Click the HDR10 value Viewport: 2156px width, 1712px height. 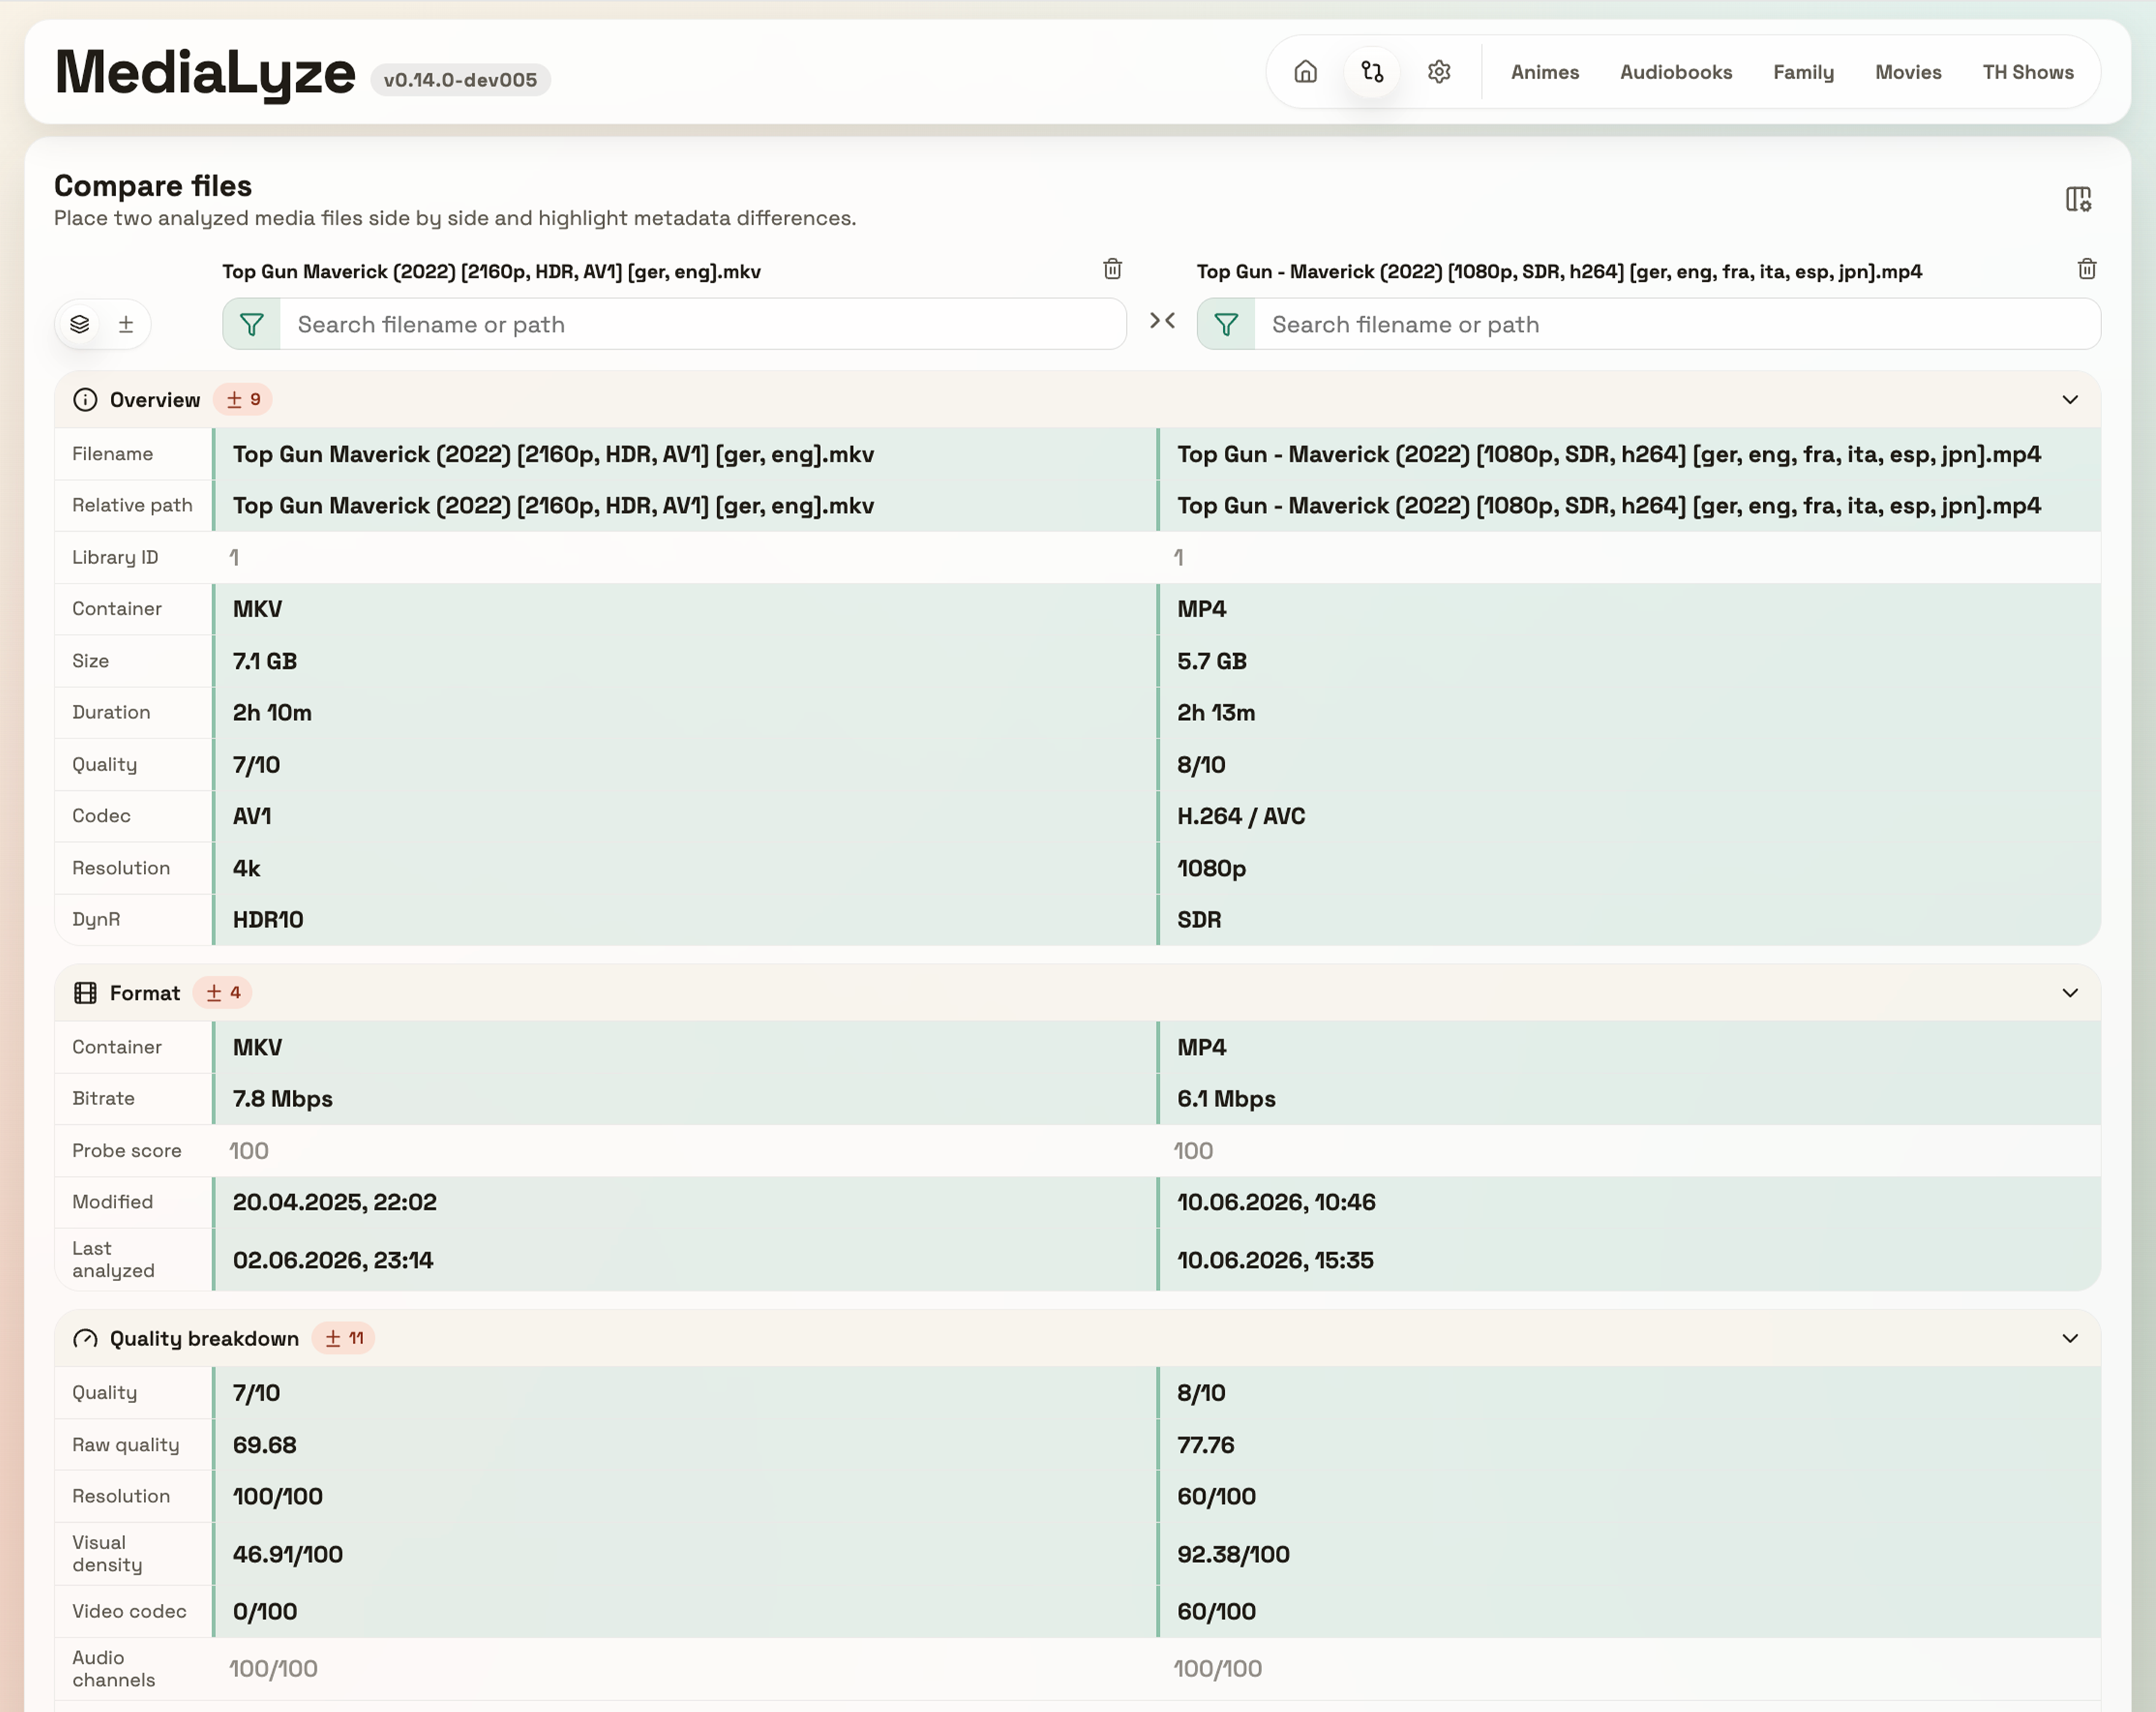point(268,920)
